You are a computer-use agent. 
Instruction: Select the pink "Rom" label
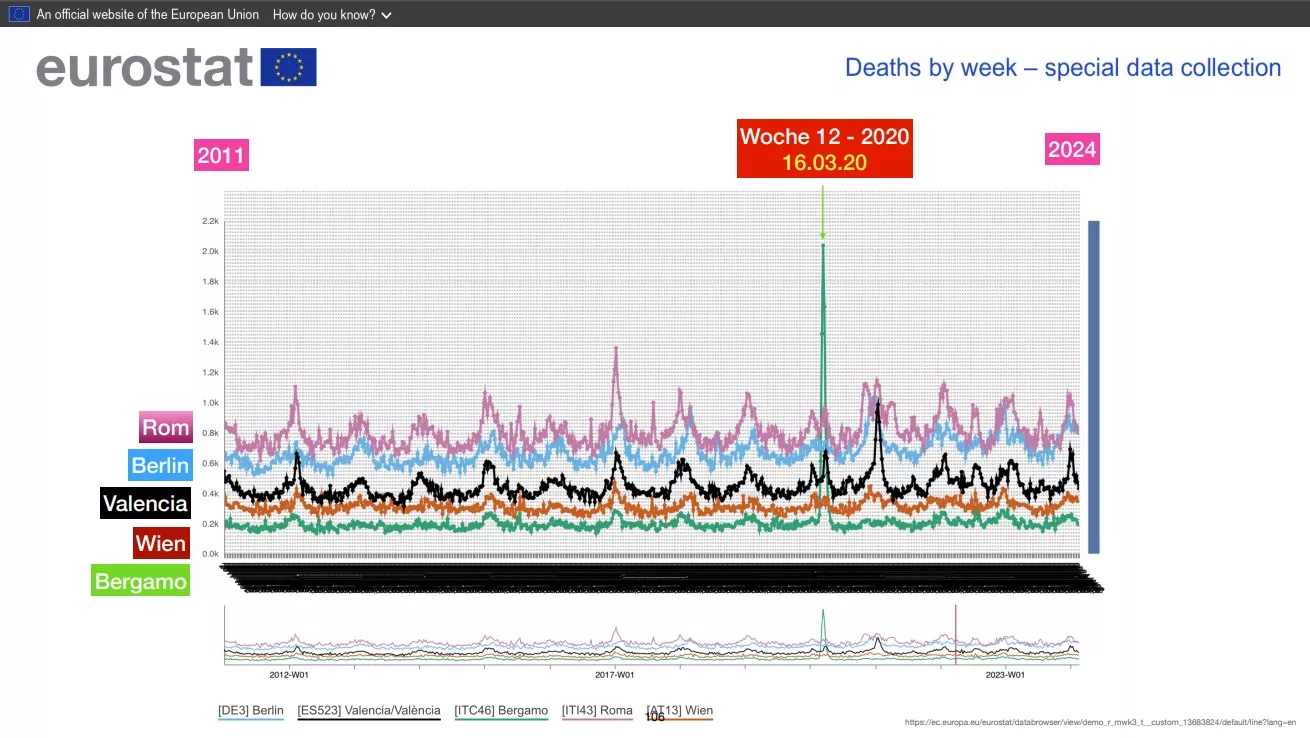(x=165, y=428)
